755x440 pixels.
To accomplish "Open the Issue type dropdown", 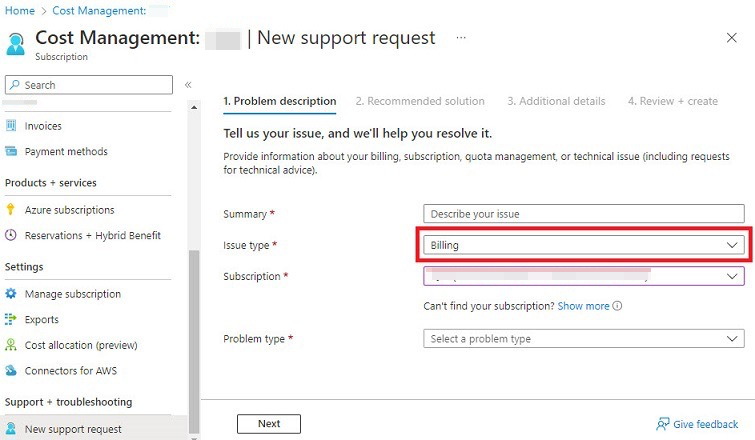I will (x=584, y=245).
